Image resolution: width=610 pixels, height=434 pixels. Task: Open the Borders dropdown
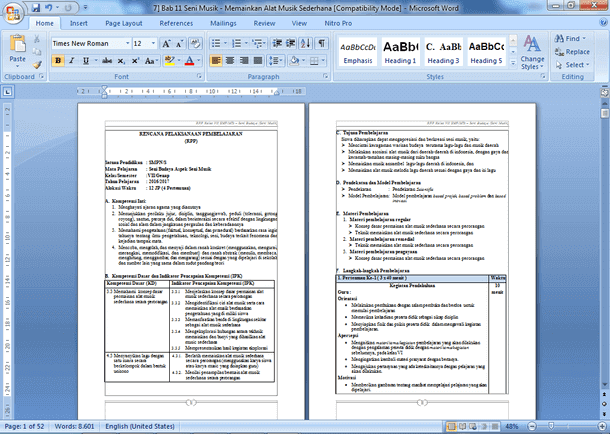coord(324,61)
